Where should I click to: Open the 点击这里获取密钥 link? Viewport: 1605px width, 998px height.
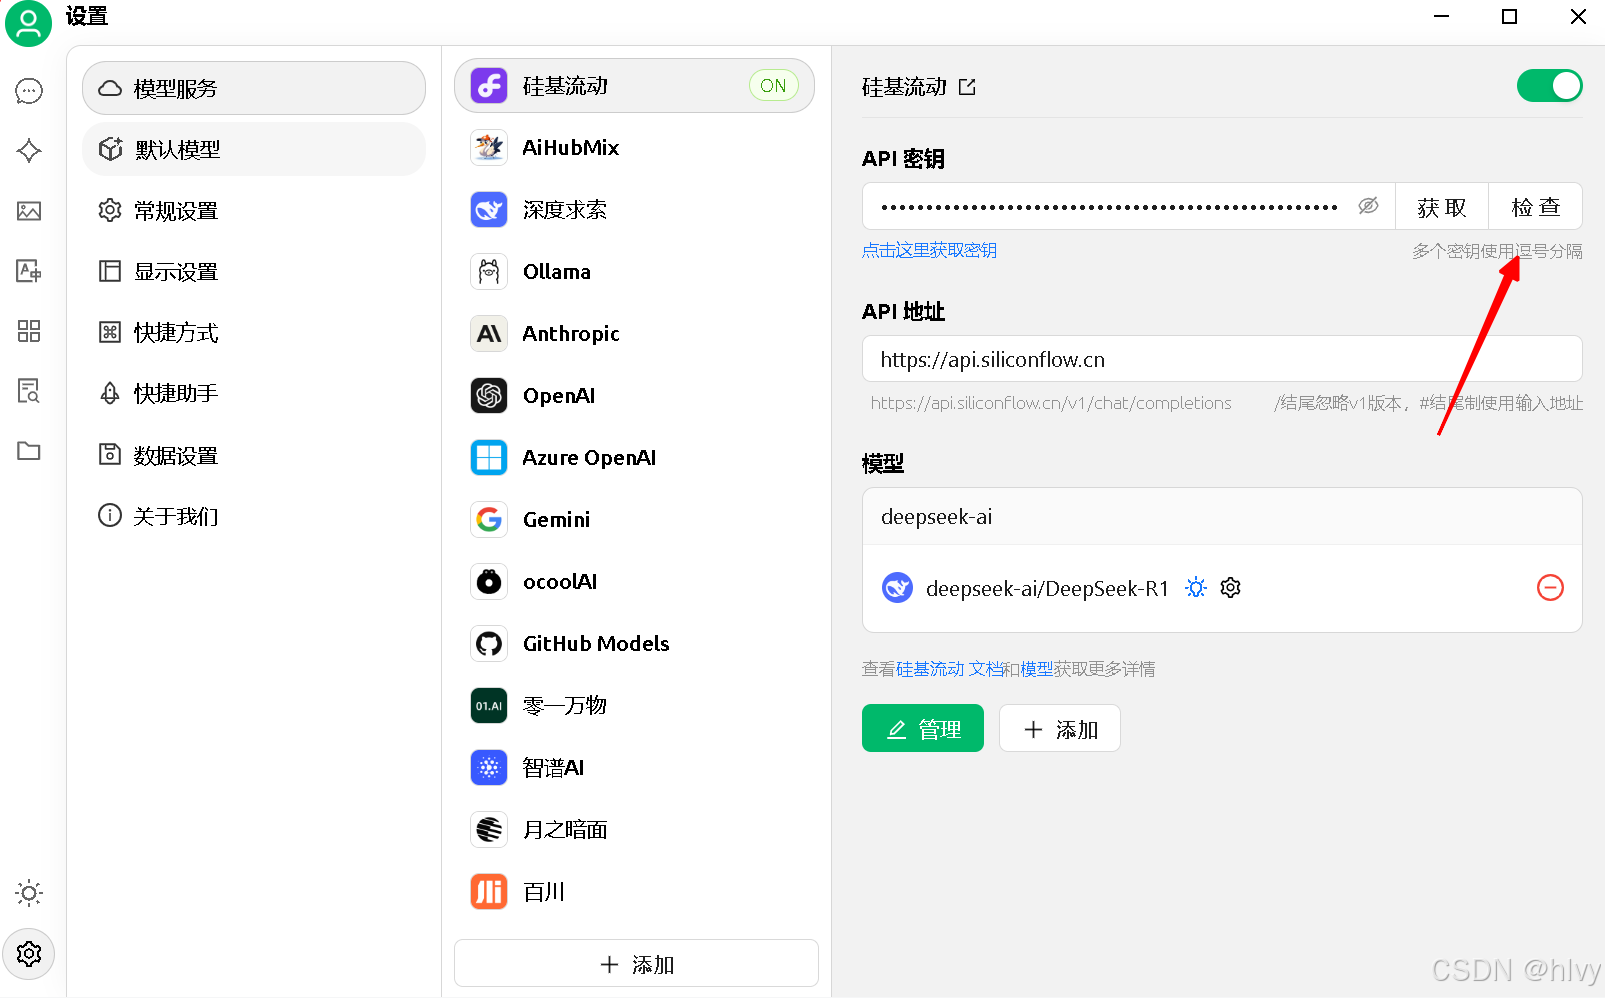[x=929, y=250]
